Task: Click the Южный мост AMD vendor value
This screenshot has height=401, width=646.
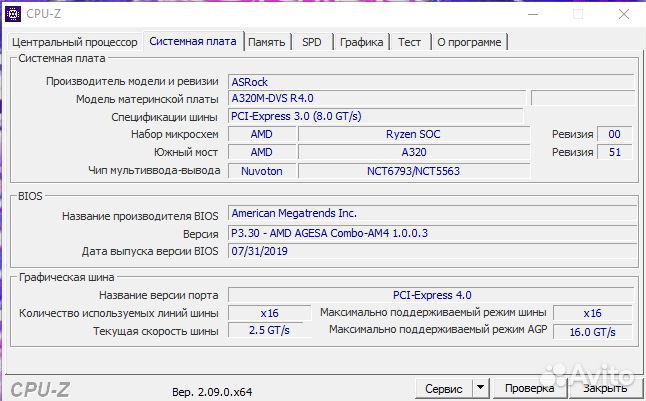Action: (x=262, y=152)
